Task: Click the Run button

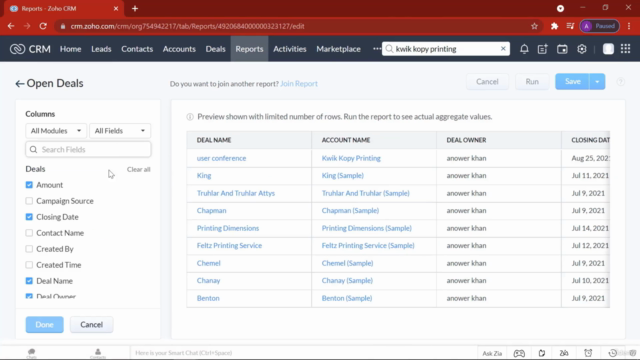Action: tap(532, 82)
